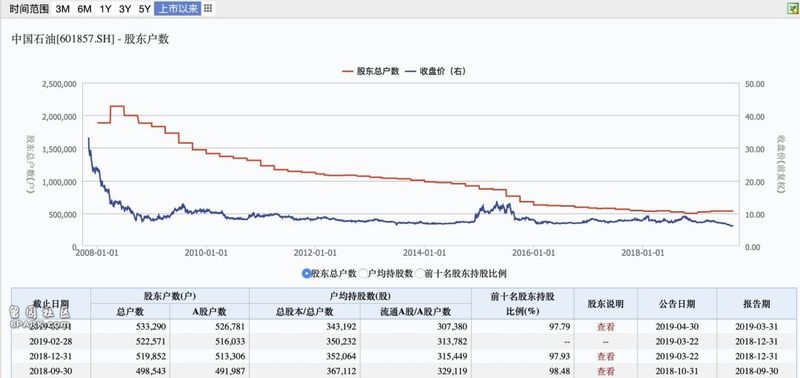The height and width of the screenshot is (378, 800).
Task: Select the 5Y time range
Action: point(144,9)
